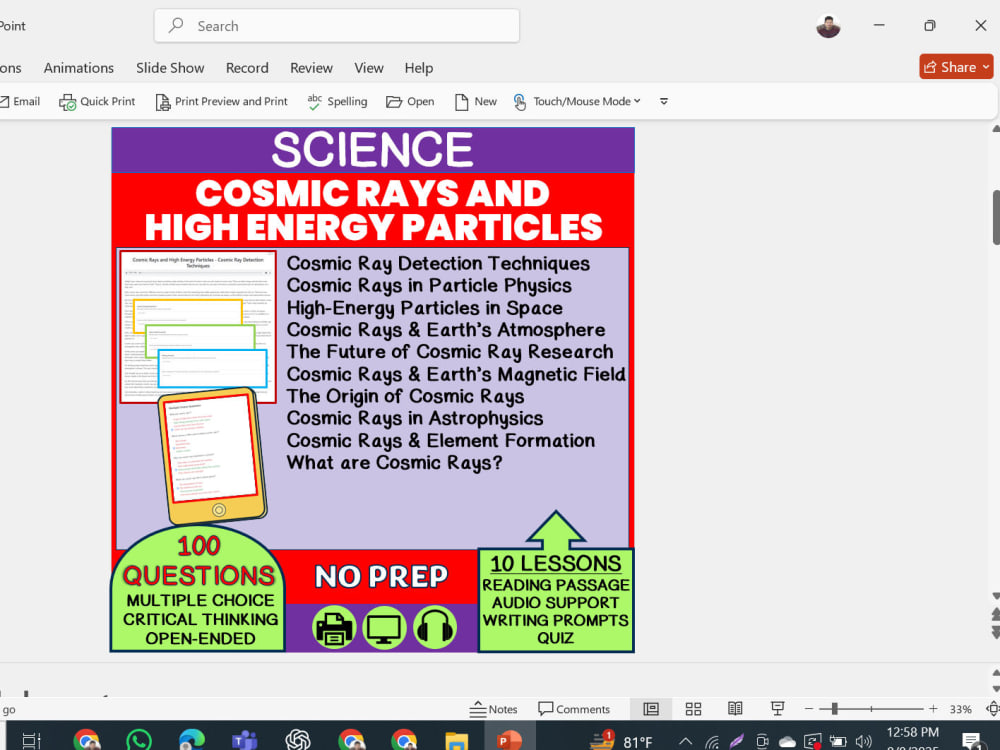Open the weather widget showing 81°F
The width and height of the screenshot is (1000, 750).
pos(622,740)
